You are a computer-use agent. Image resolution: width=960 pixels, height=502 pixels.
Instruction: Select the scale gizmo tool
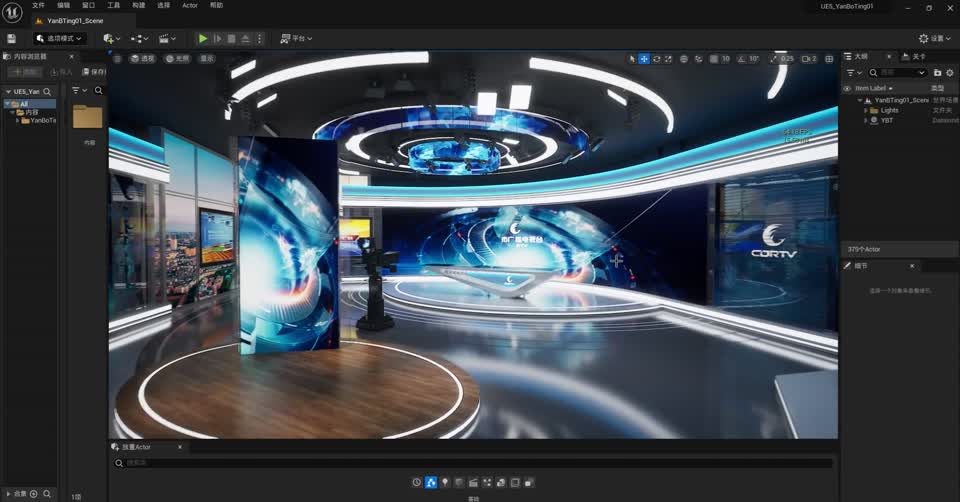(669, 59)
